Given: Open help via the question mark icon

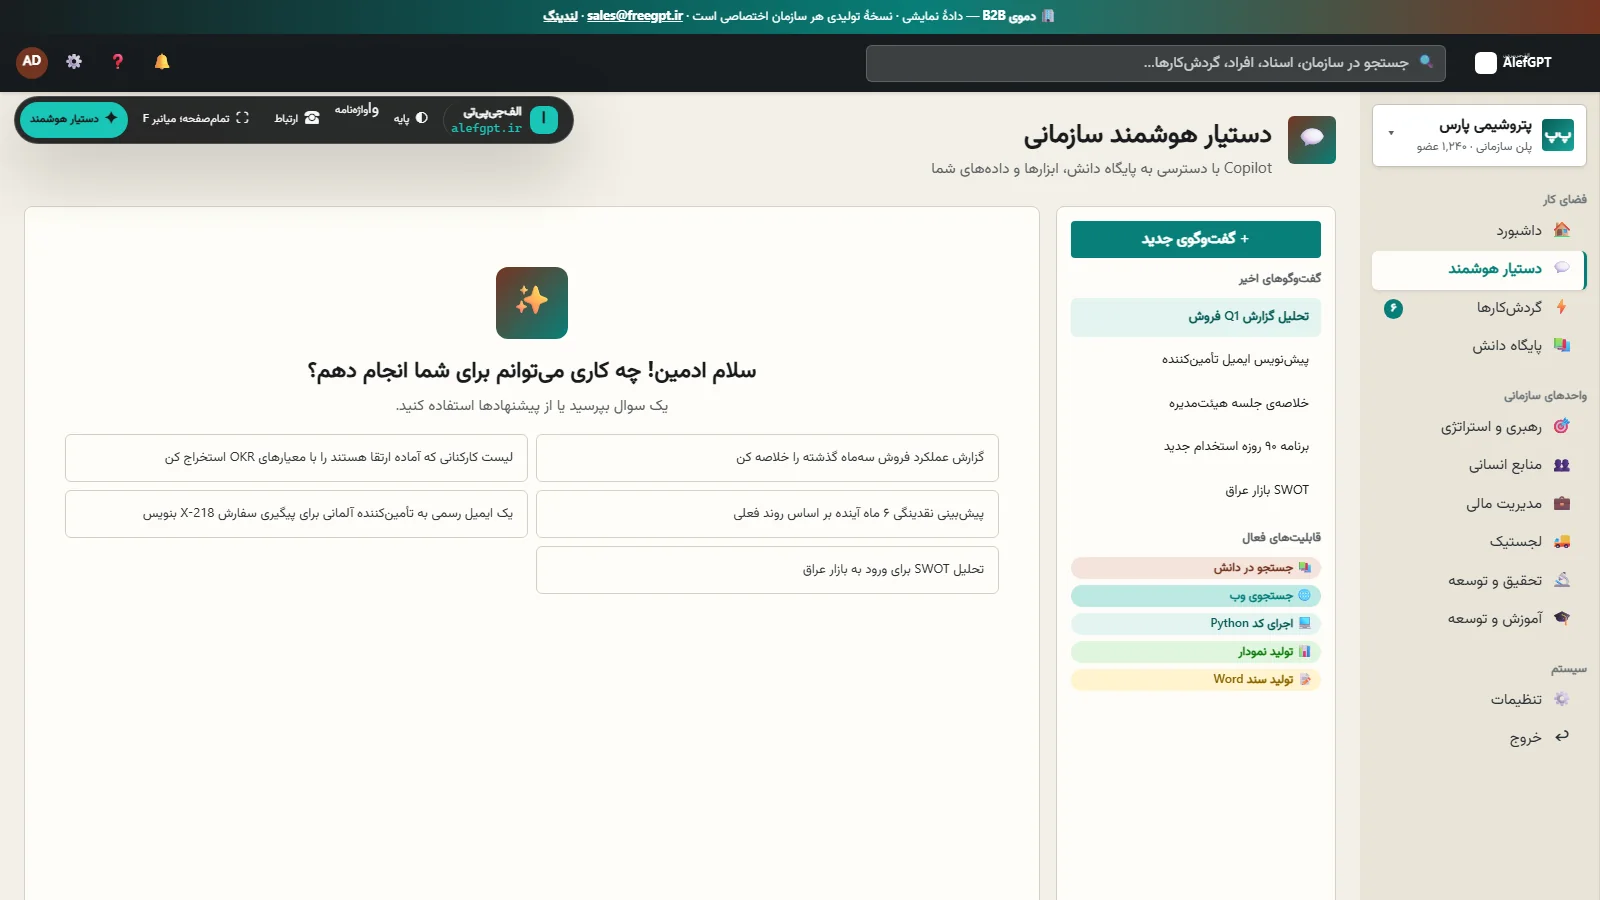Looking at the screenshot, I should point(118,62).
